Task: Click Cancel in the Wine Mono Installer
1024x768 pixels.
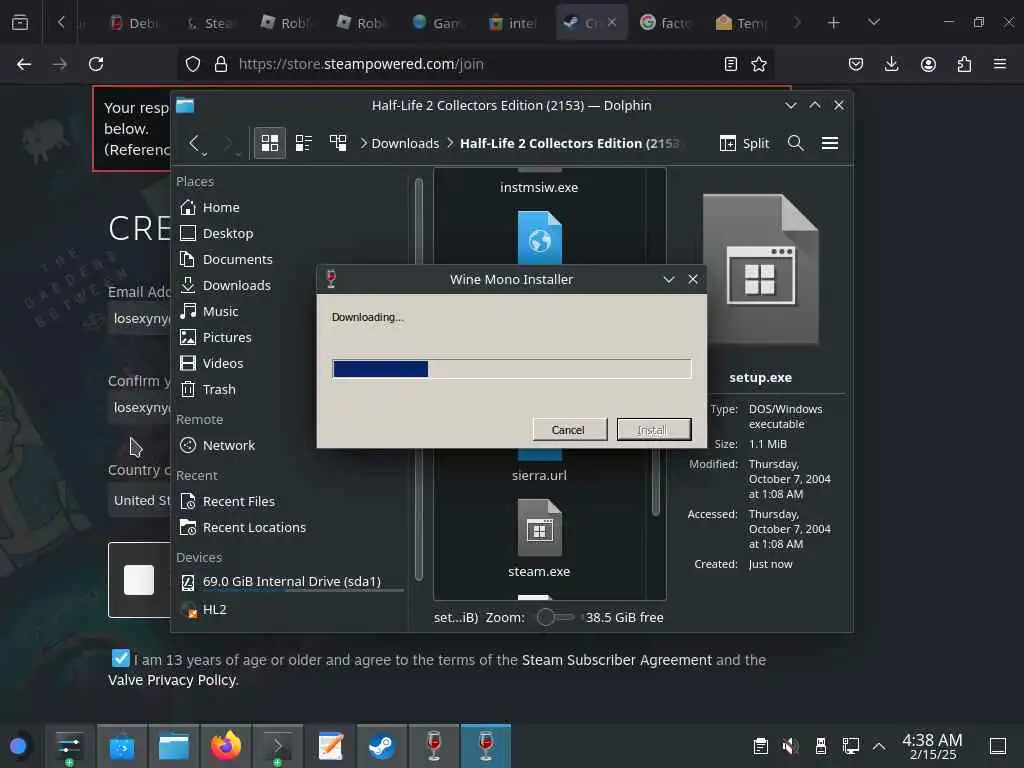Action: pos(569,430)
